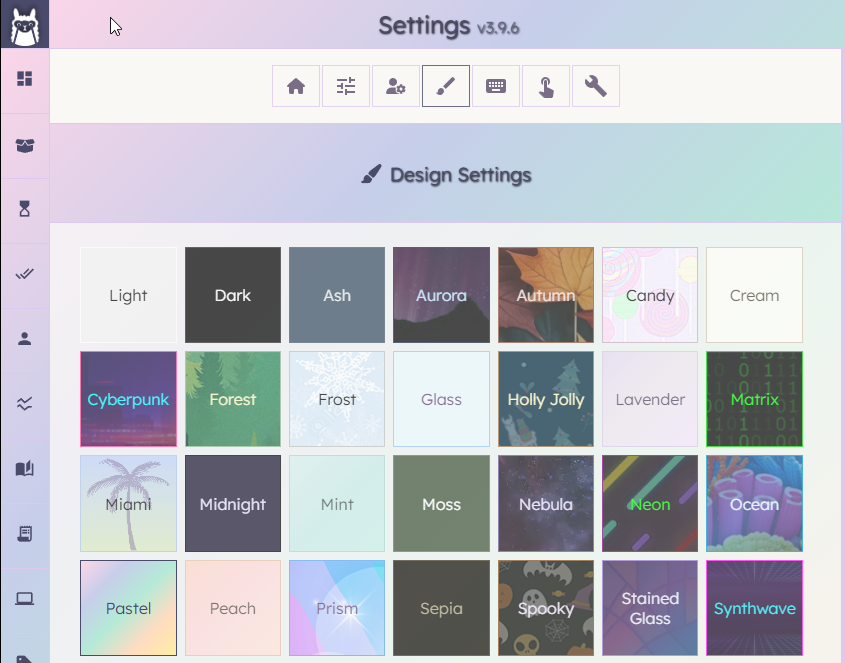Open the general preferences sliders icon
The width and height of the screenshot is (845, 663).
click(x=346, y=86)
